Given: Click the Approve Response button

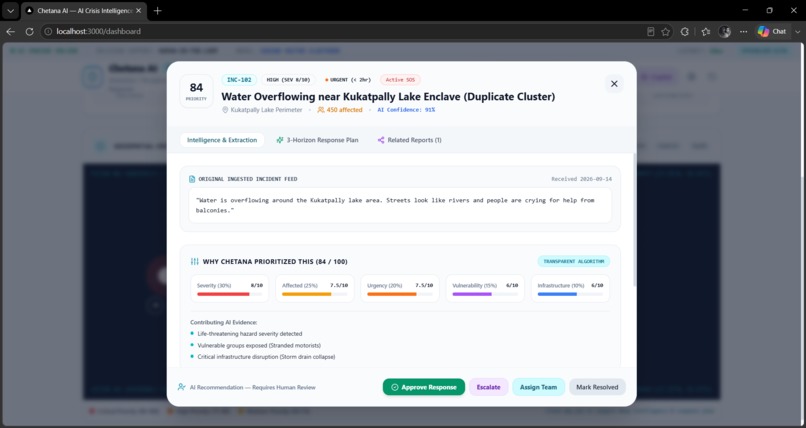Looking at the screenshot, I should click(424, 387).
